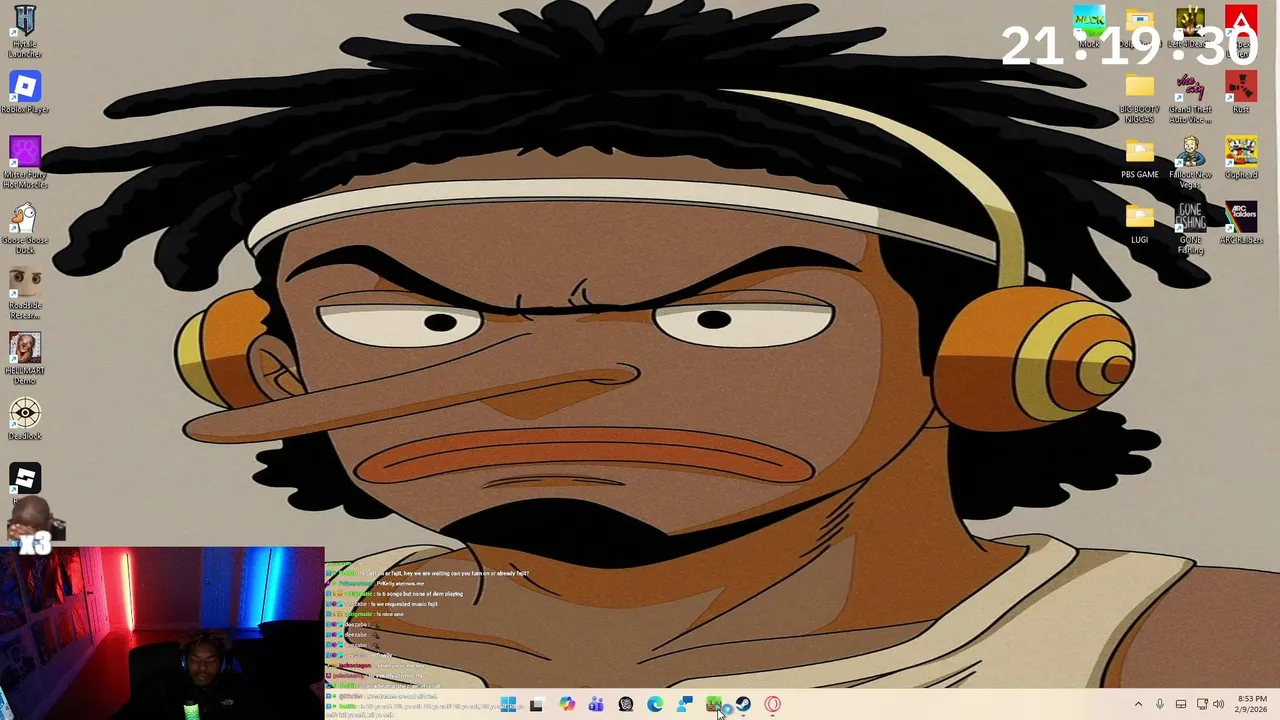Open the GONE Fishing shortcut
This screenshot has width=1280, height=720.
click(1190, 228)
